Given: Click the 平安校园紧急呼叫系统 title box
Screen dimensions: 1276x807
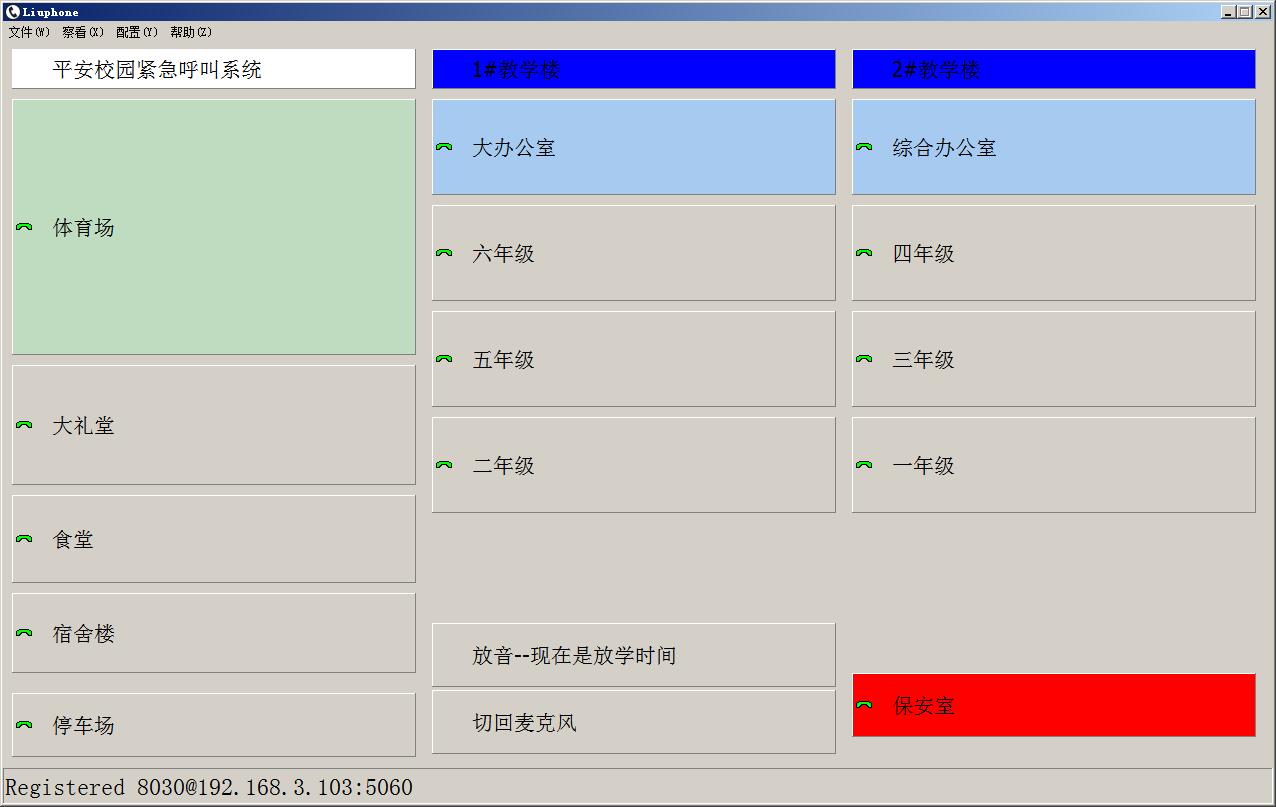Looking at the screenshot, I should [x=214, y=69].
